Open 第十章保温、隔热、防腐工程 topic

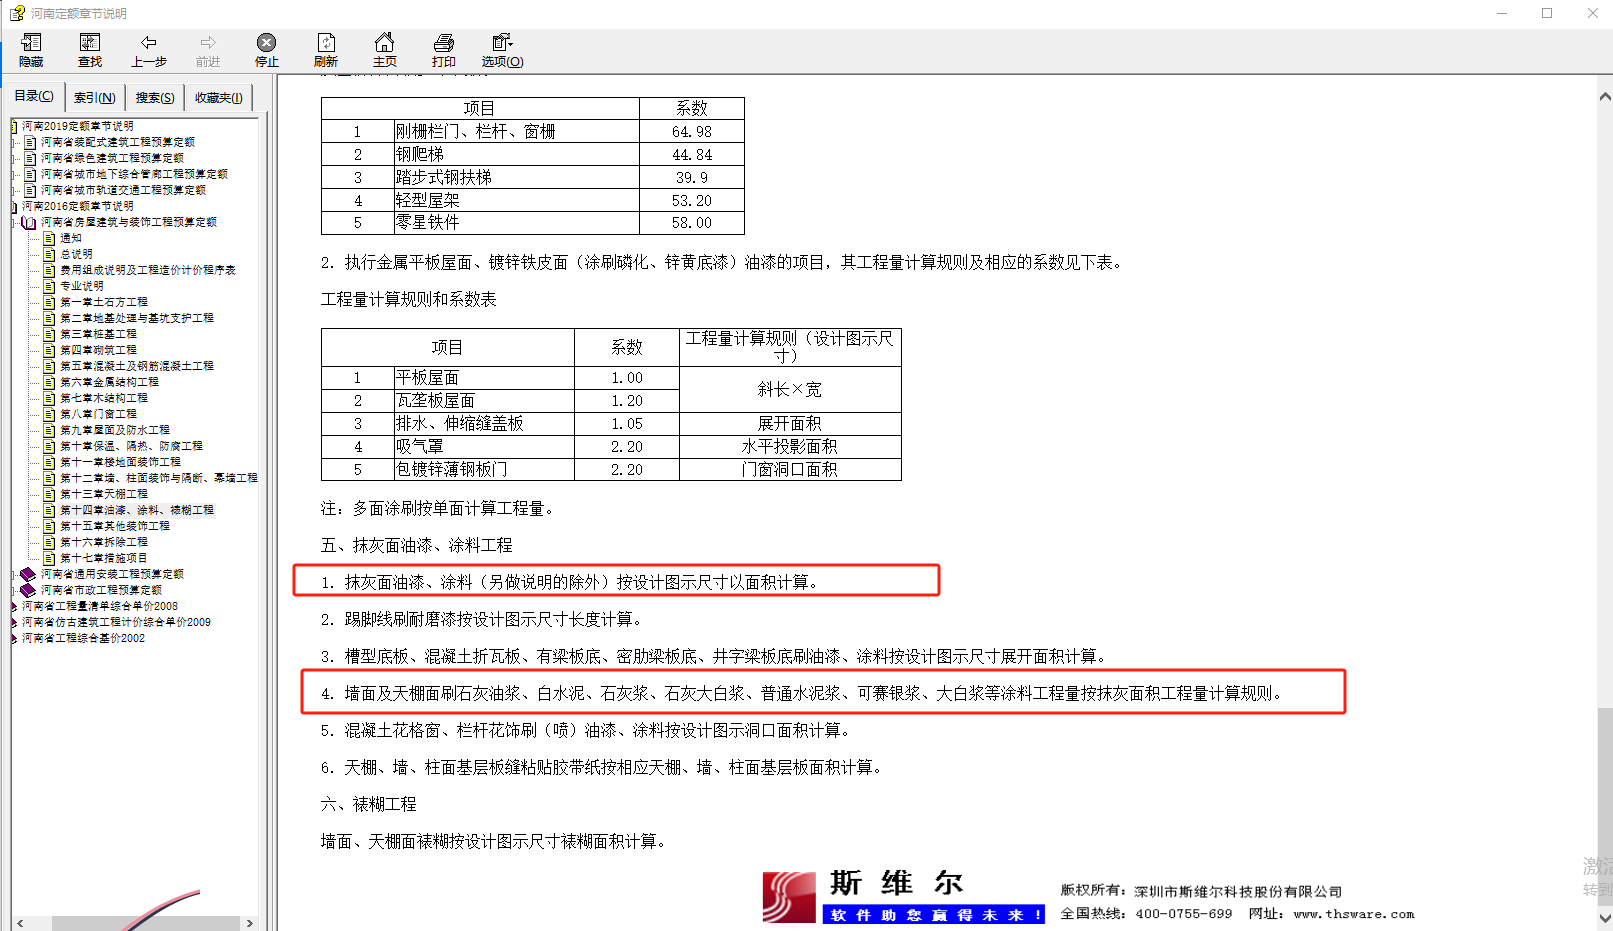pos(131,446)
